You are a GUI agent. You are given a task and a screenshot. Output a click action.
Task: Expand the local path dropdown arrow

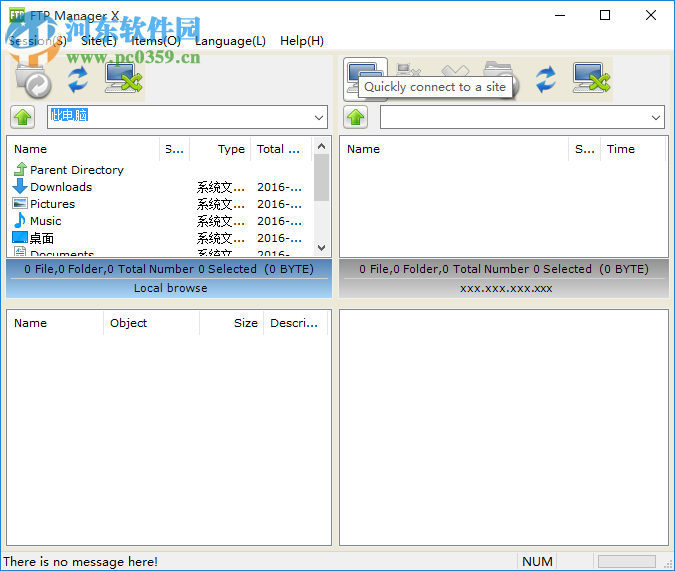(319, 117)
